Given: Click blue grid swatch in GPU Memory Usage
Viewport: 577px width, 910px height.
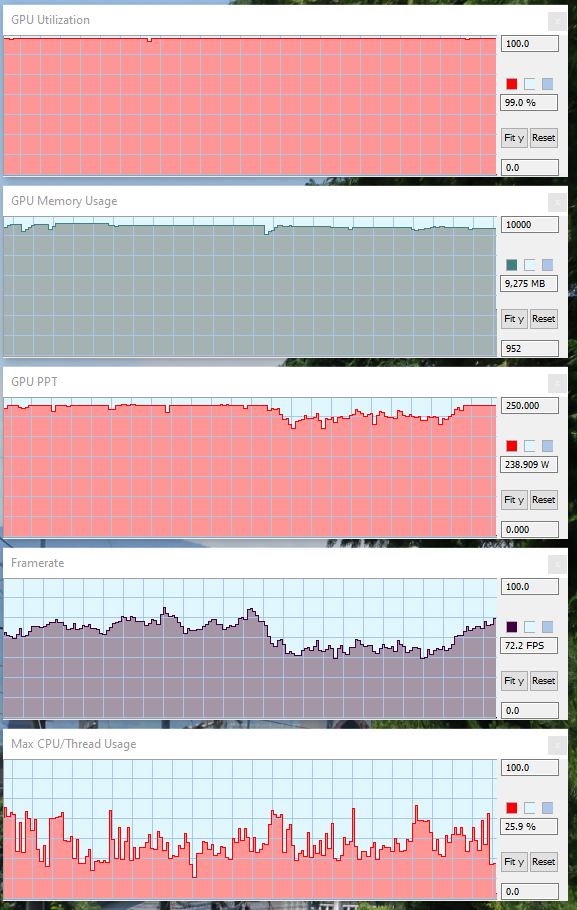Looking at the screenshot, I should coord(547,265).
